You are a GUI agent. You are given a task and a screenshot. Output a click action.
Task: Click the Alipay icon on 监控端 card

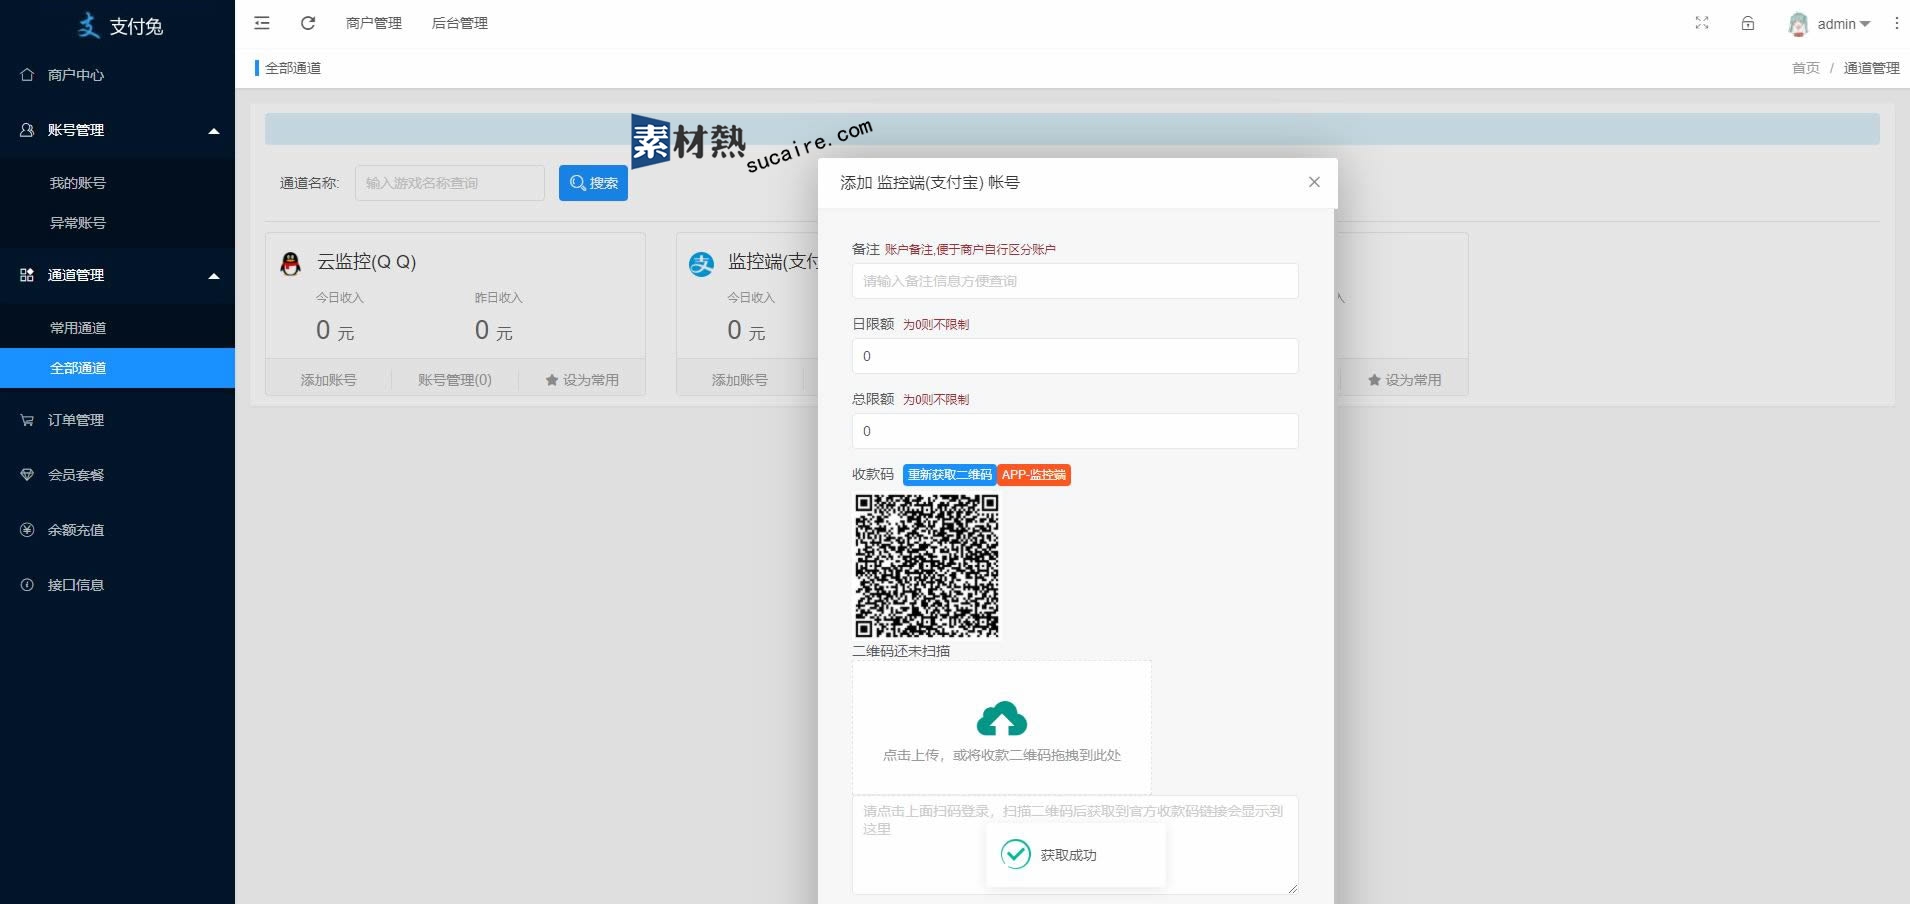[702, 264]
